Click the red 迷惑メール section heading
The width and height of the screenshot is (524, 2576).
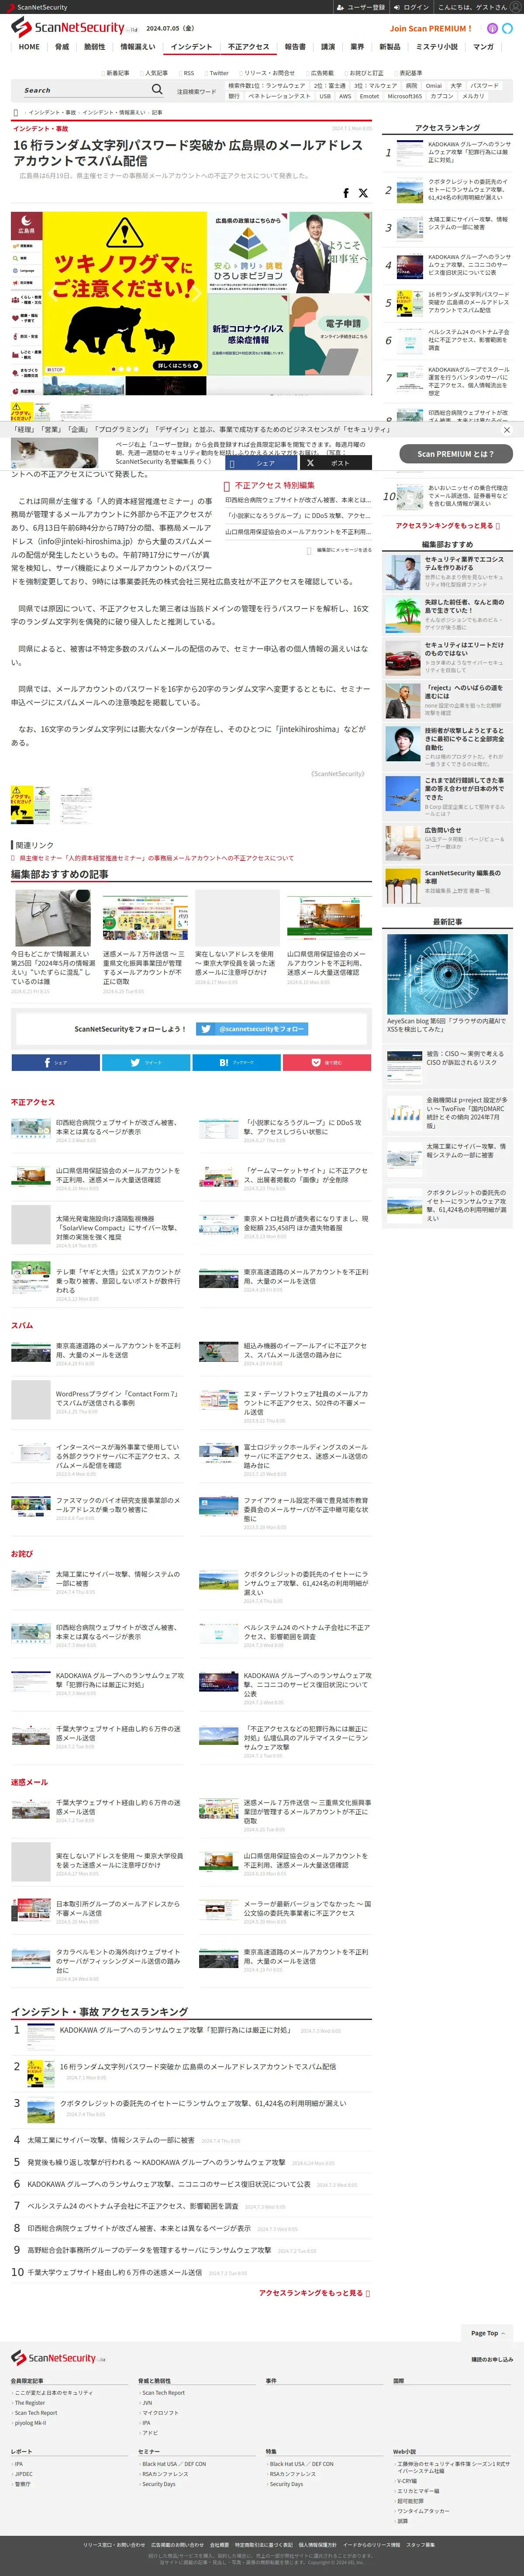(29, 1782)
